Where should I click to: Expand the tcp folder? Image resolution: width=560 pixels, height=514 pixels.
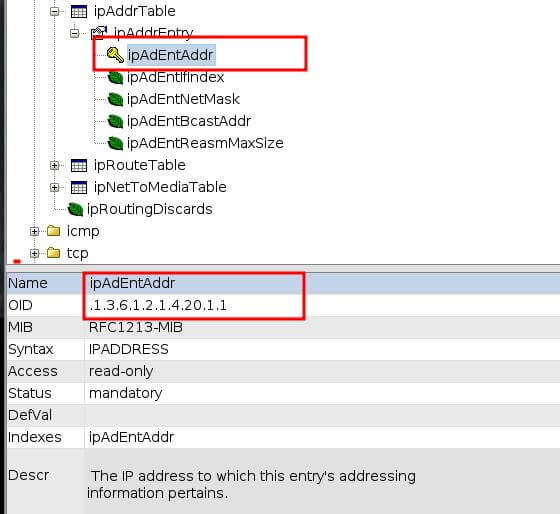tap(34, 254)
